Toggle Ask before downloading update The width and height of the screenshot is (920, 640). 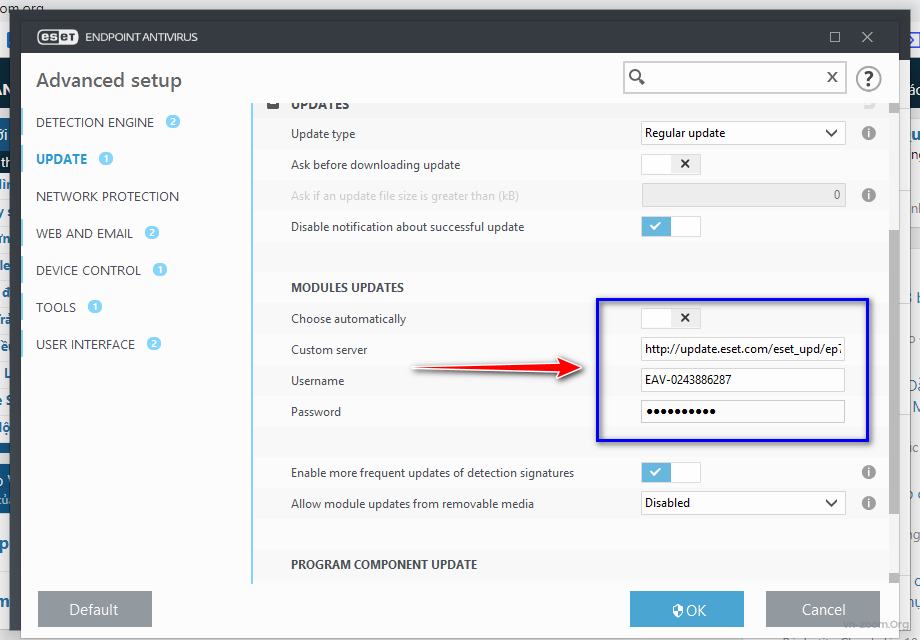pos(670,164)
